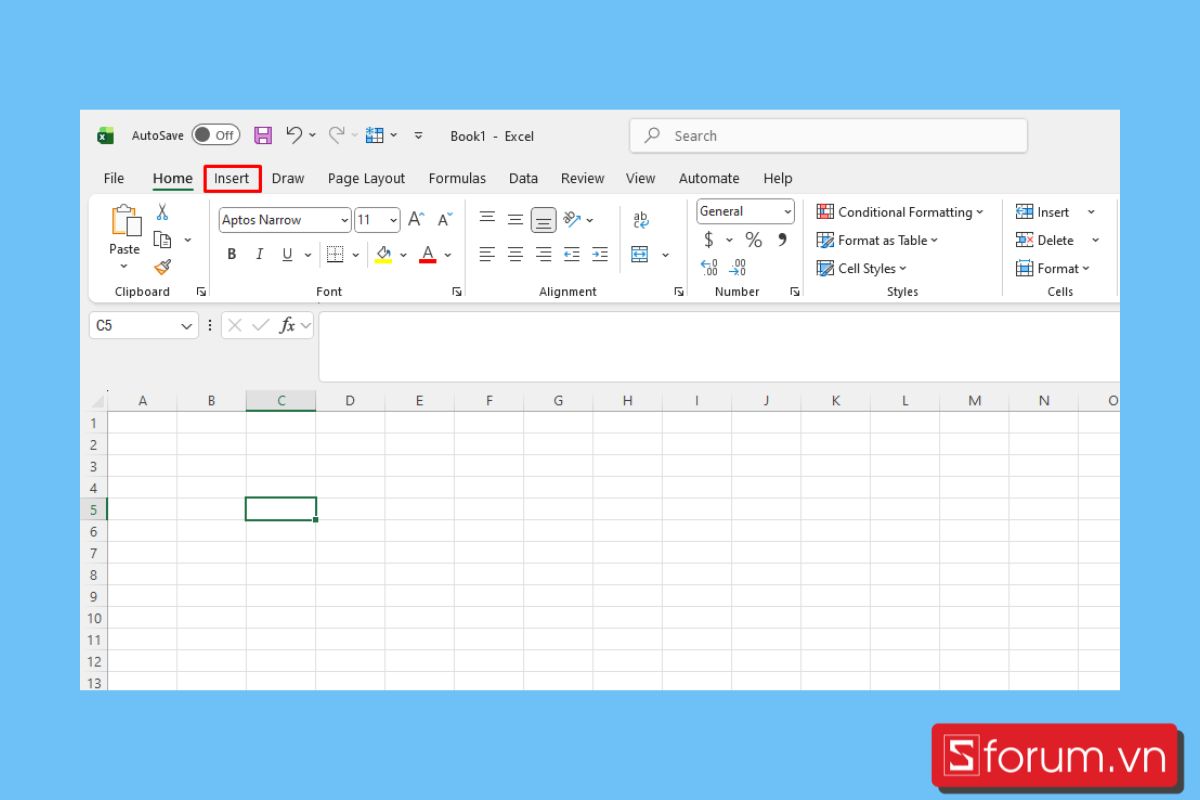Switch to the Draw tab
1200x800 pixels.
click(x=288, y=178)
